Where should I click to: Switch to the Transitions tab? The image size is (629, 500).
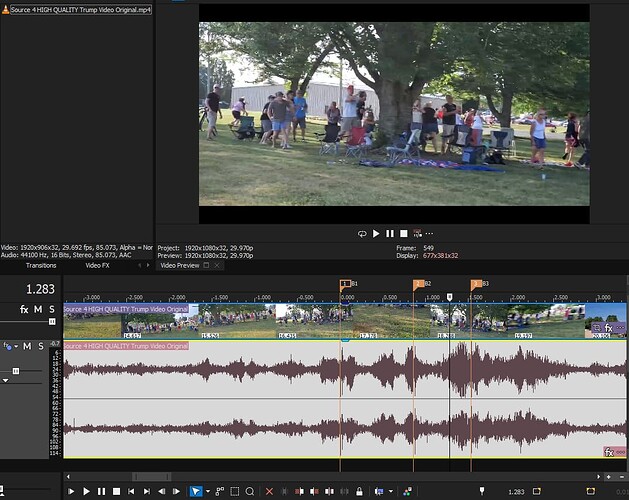tap(41, 265)
